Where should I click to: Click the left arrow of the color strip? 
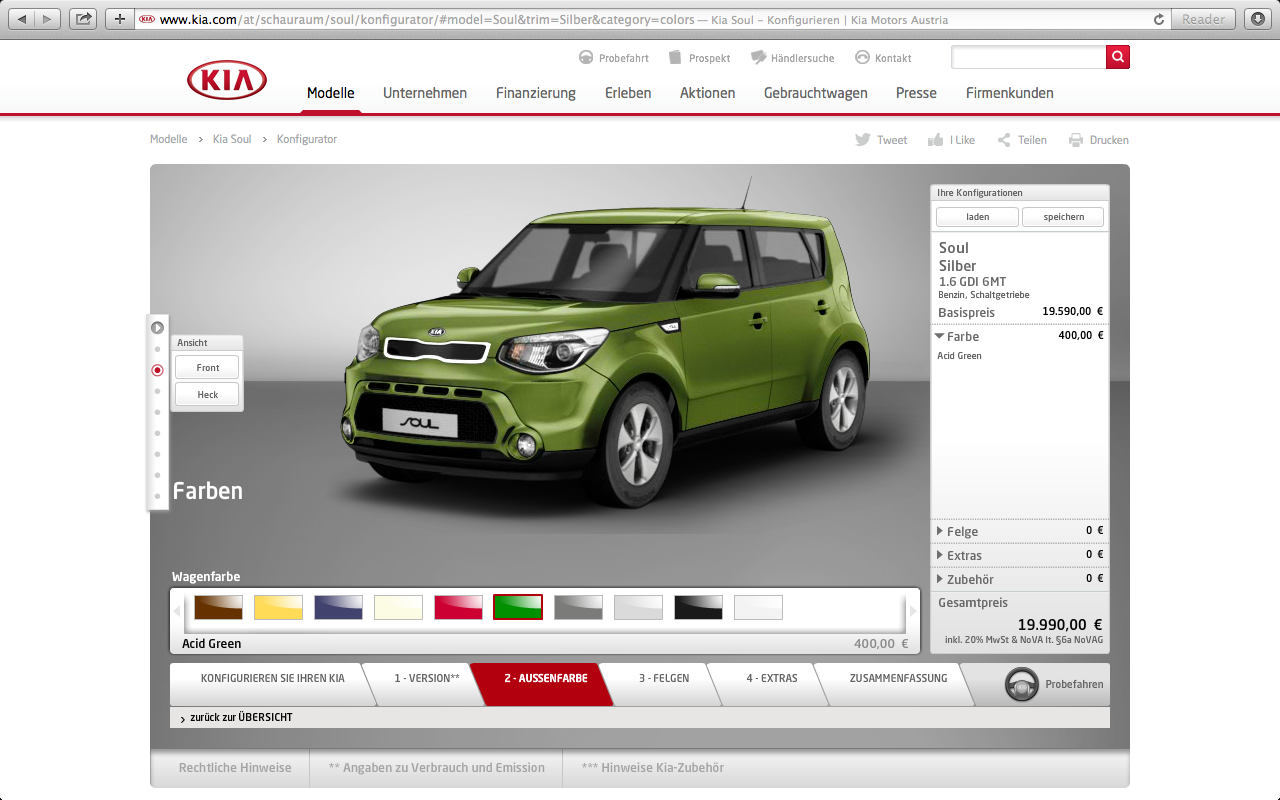177,609
